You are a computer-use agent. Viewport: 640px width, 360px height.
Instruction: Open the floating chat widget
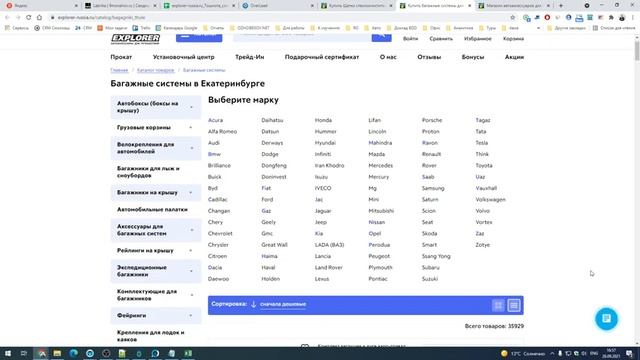(x=606, y=318)
